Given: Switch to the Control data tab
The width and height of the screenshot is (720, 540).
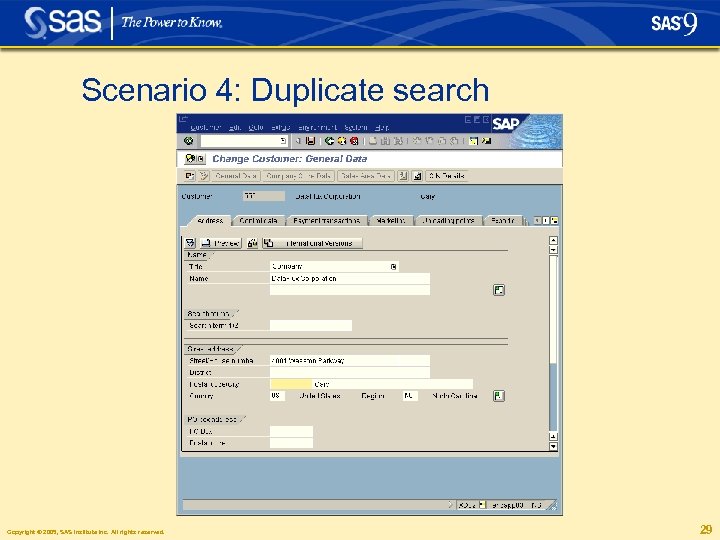Looking at the screenshot, I should (x=258, y=221).
